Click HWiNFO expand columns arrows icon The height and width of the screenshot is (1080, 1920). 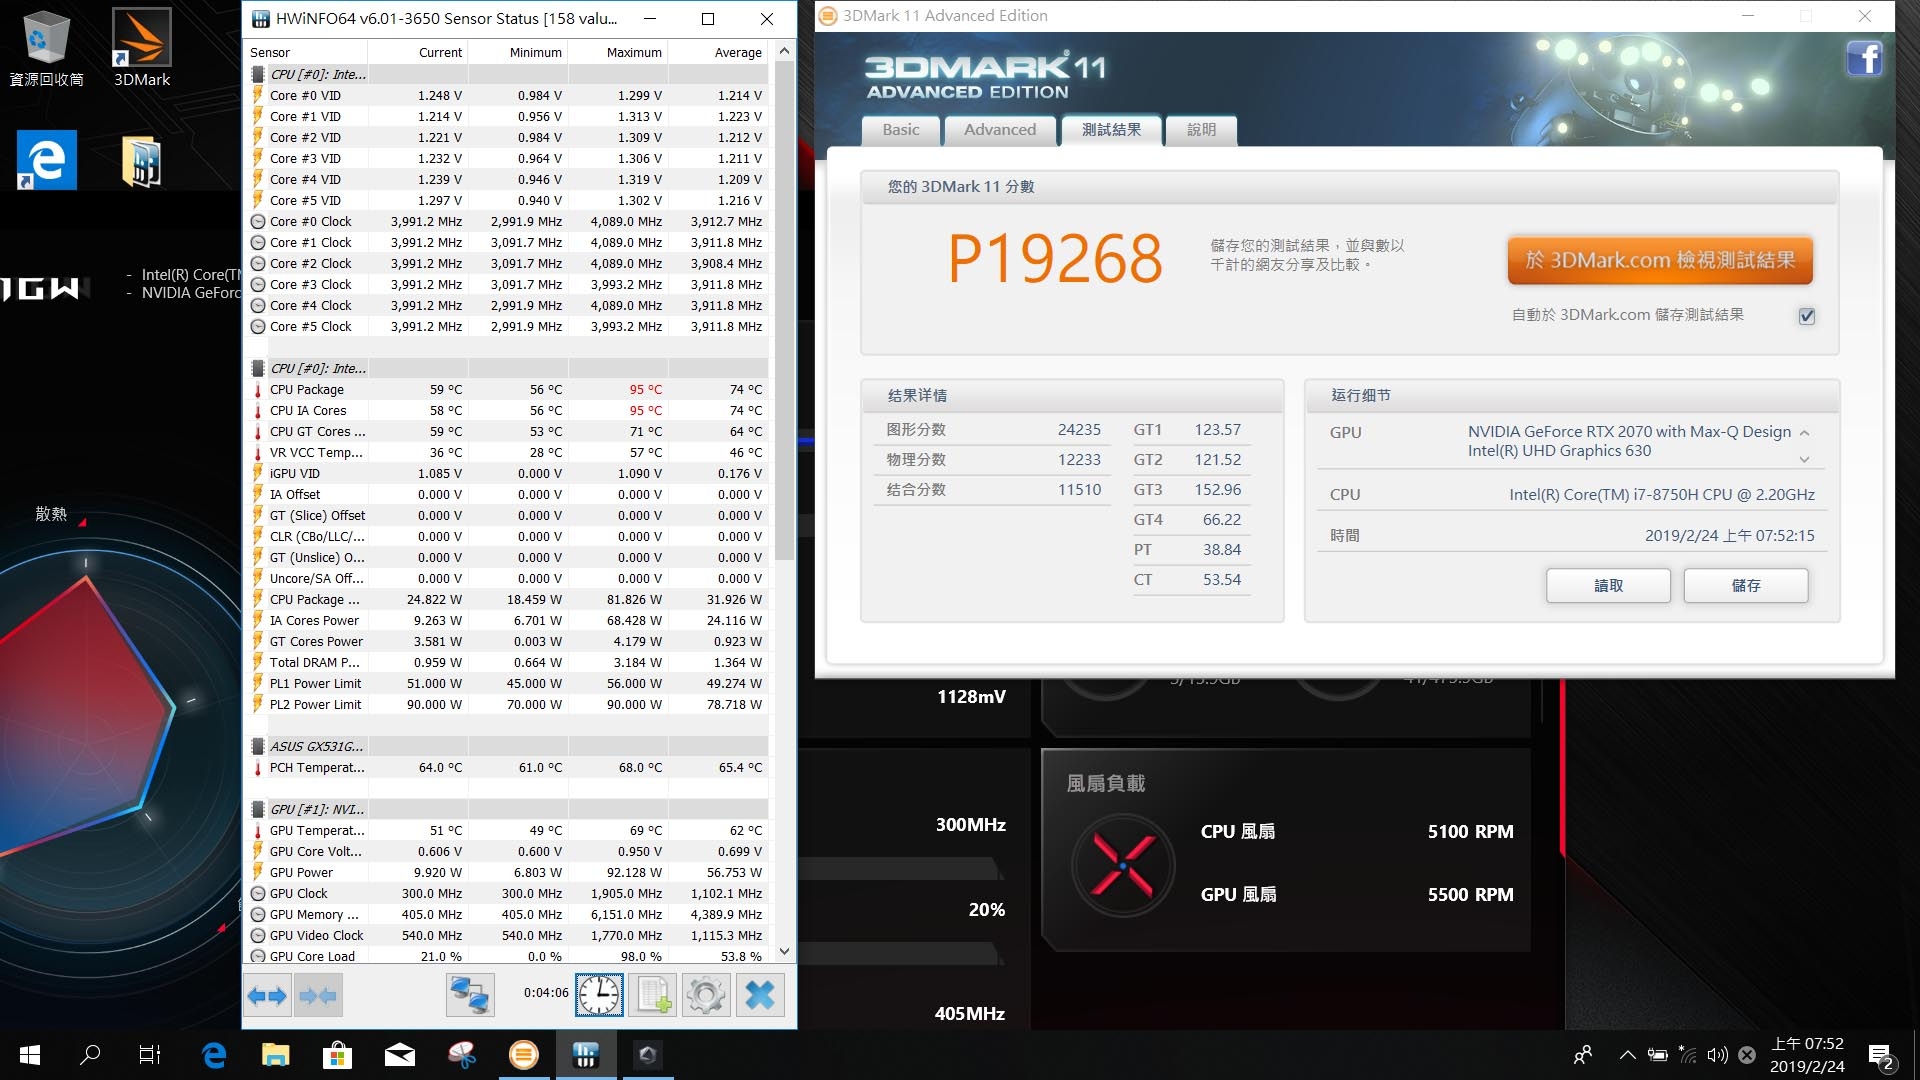point(267,995)
